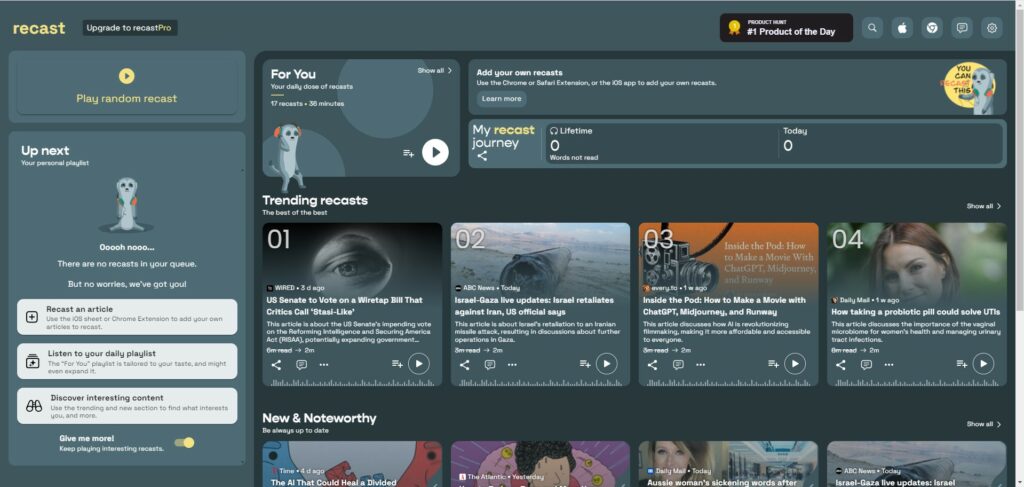This screenshot has height=487, width=1024.
Task: Open The Atlantic noteworthy card
Action: click(540, 464)
